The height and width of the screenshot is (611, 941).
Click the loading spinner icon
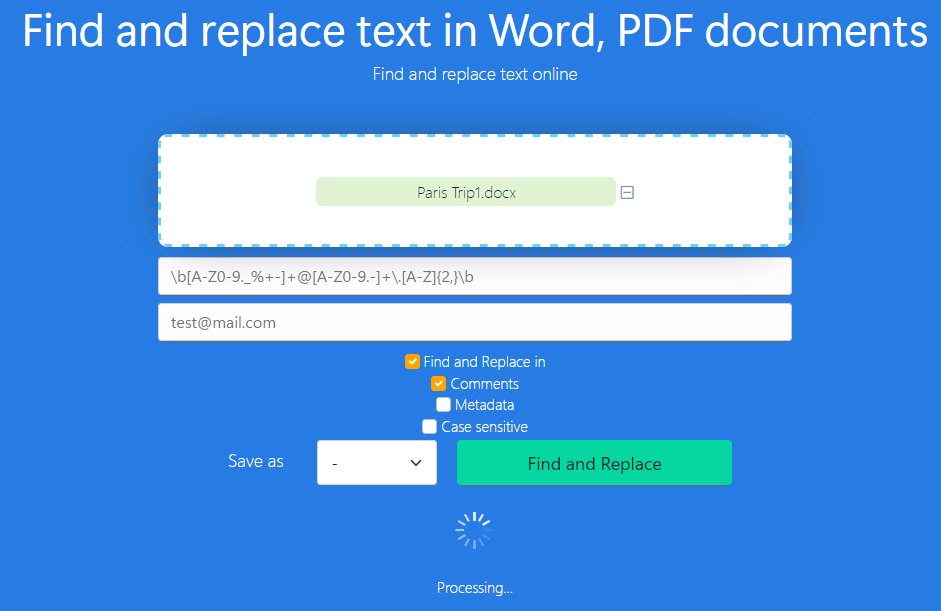[x=473, y=531]
